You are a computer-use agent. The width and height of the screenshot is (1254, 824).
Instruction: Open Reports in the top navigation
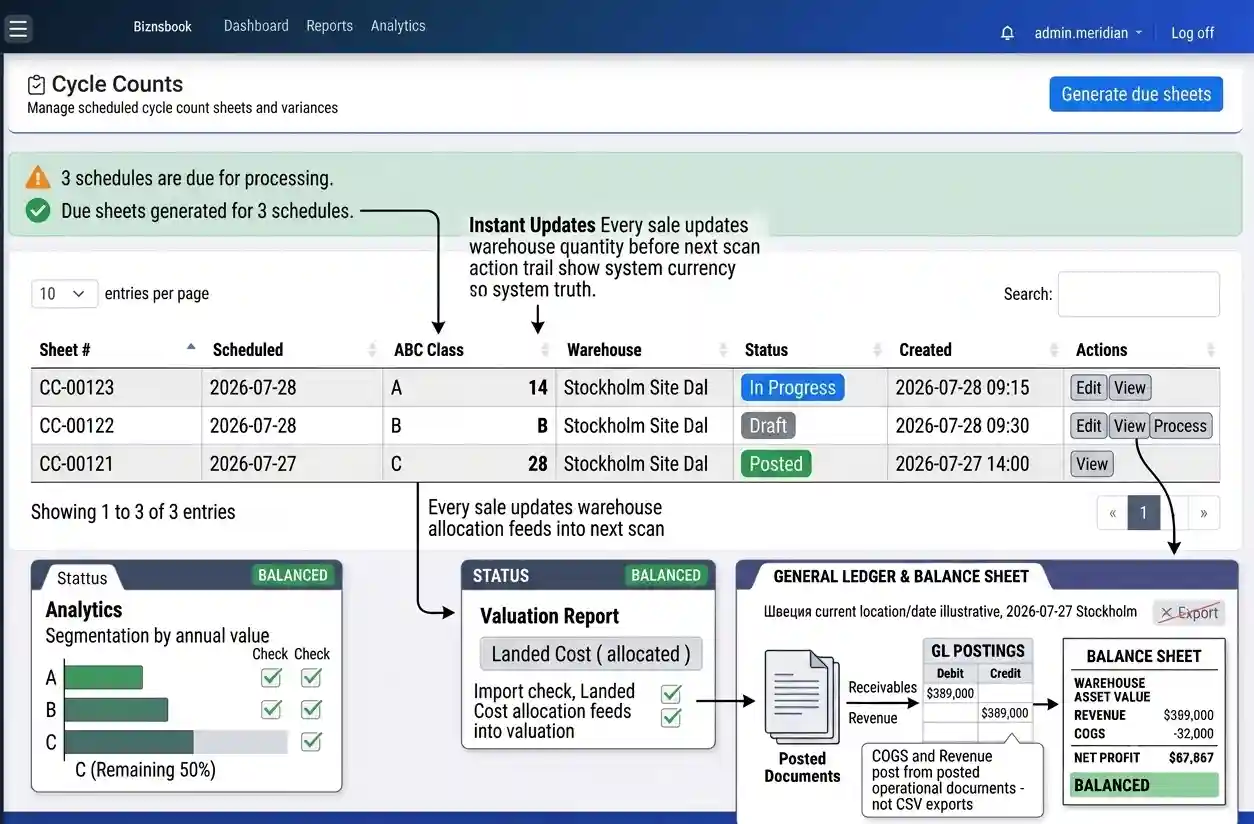click(330, 26)
